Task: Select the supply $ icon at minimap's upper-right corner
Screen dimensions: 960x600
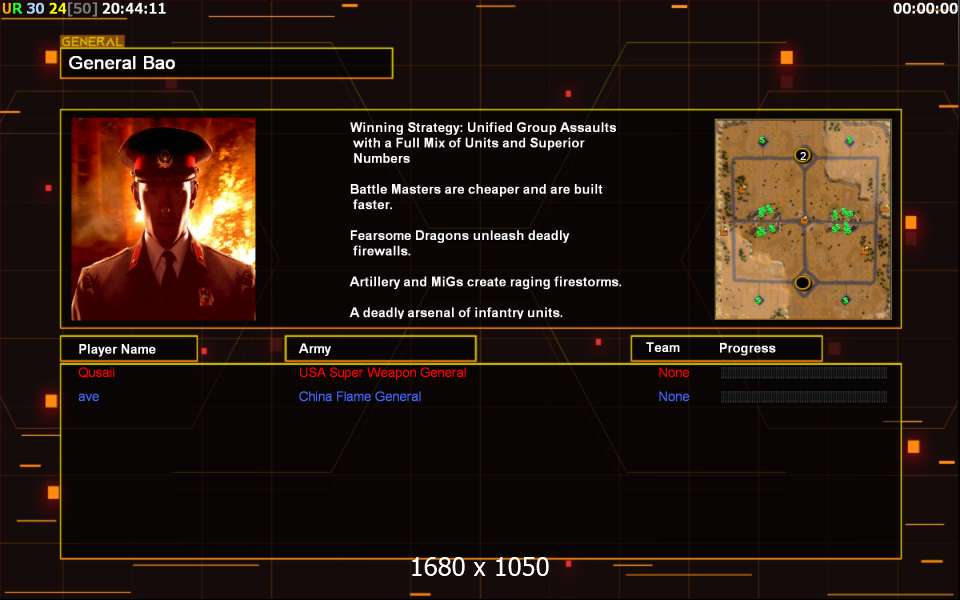Action: tap(849, 140)
